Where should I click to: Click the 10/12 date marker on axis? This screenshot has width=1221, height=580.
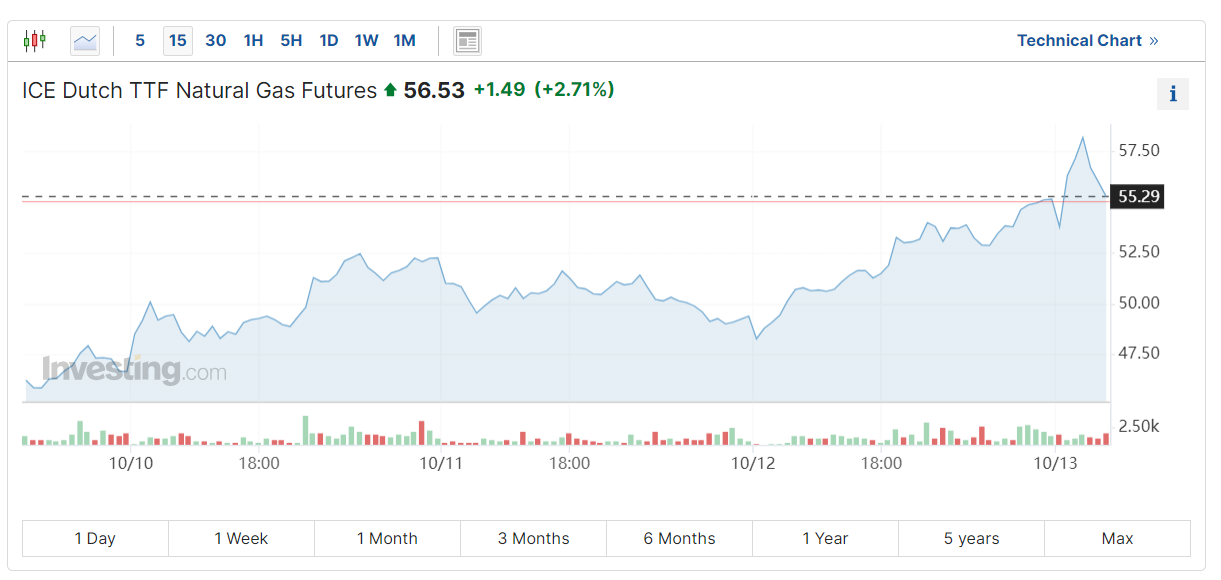pos(753,463)
